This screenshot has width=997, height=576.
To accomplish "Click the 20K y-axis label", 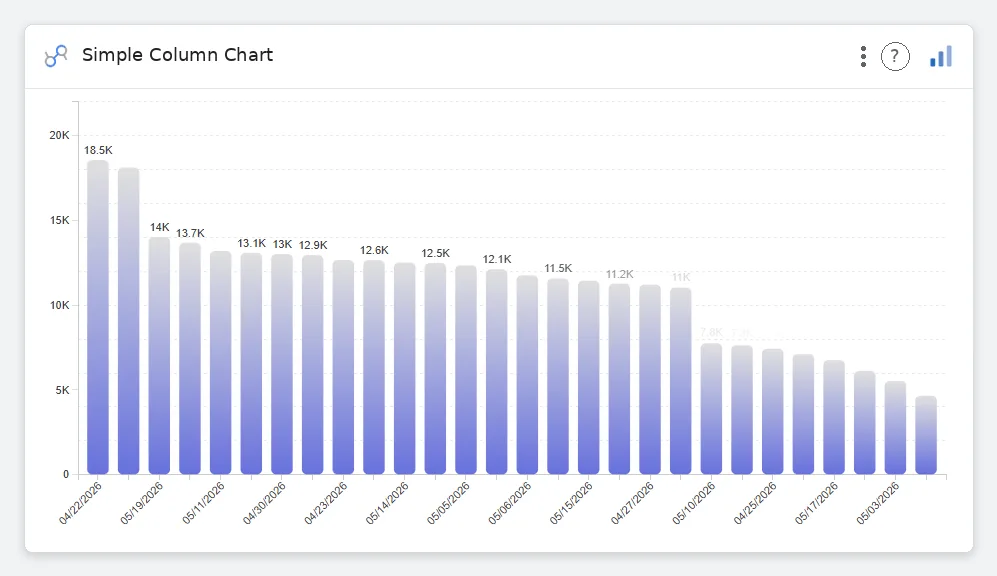I will tap(60, 135).
